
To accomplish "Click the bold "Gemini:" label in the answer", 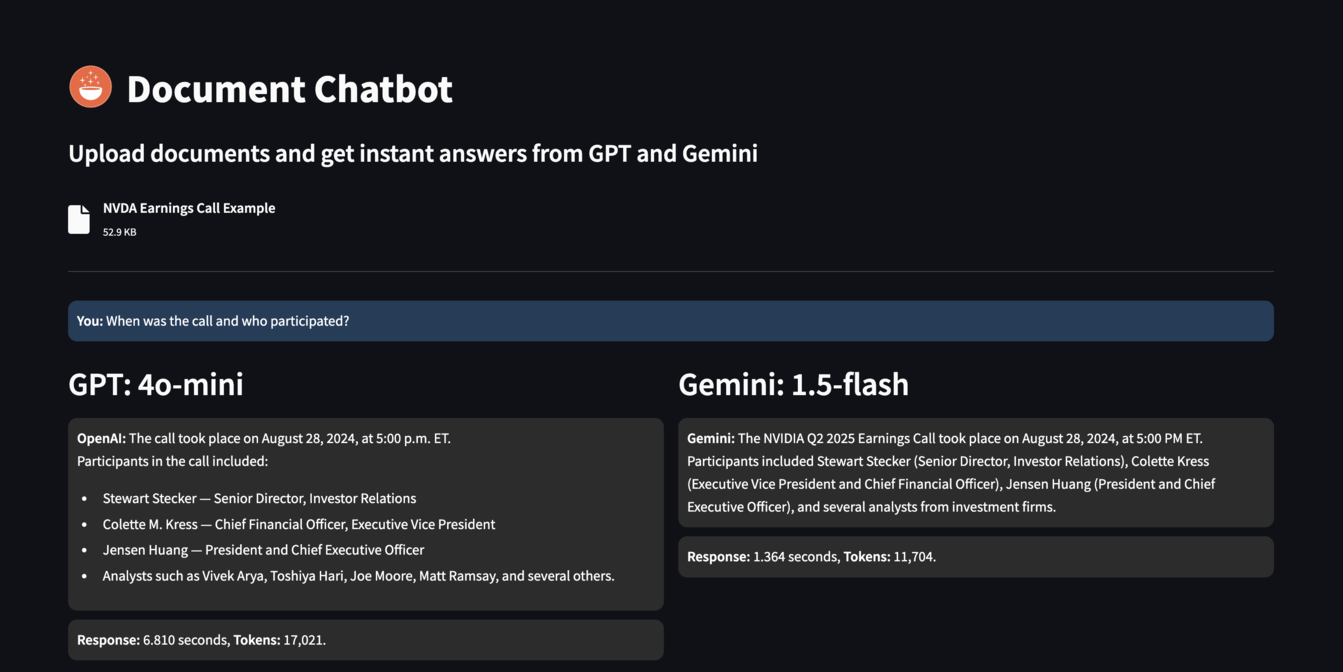I will pyautogui.click(x=710, y=438).
